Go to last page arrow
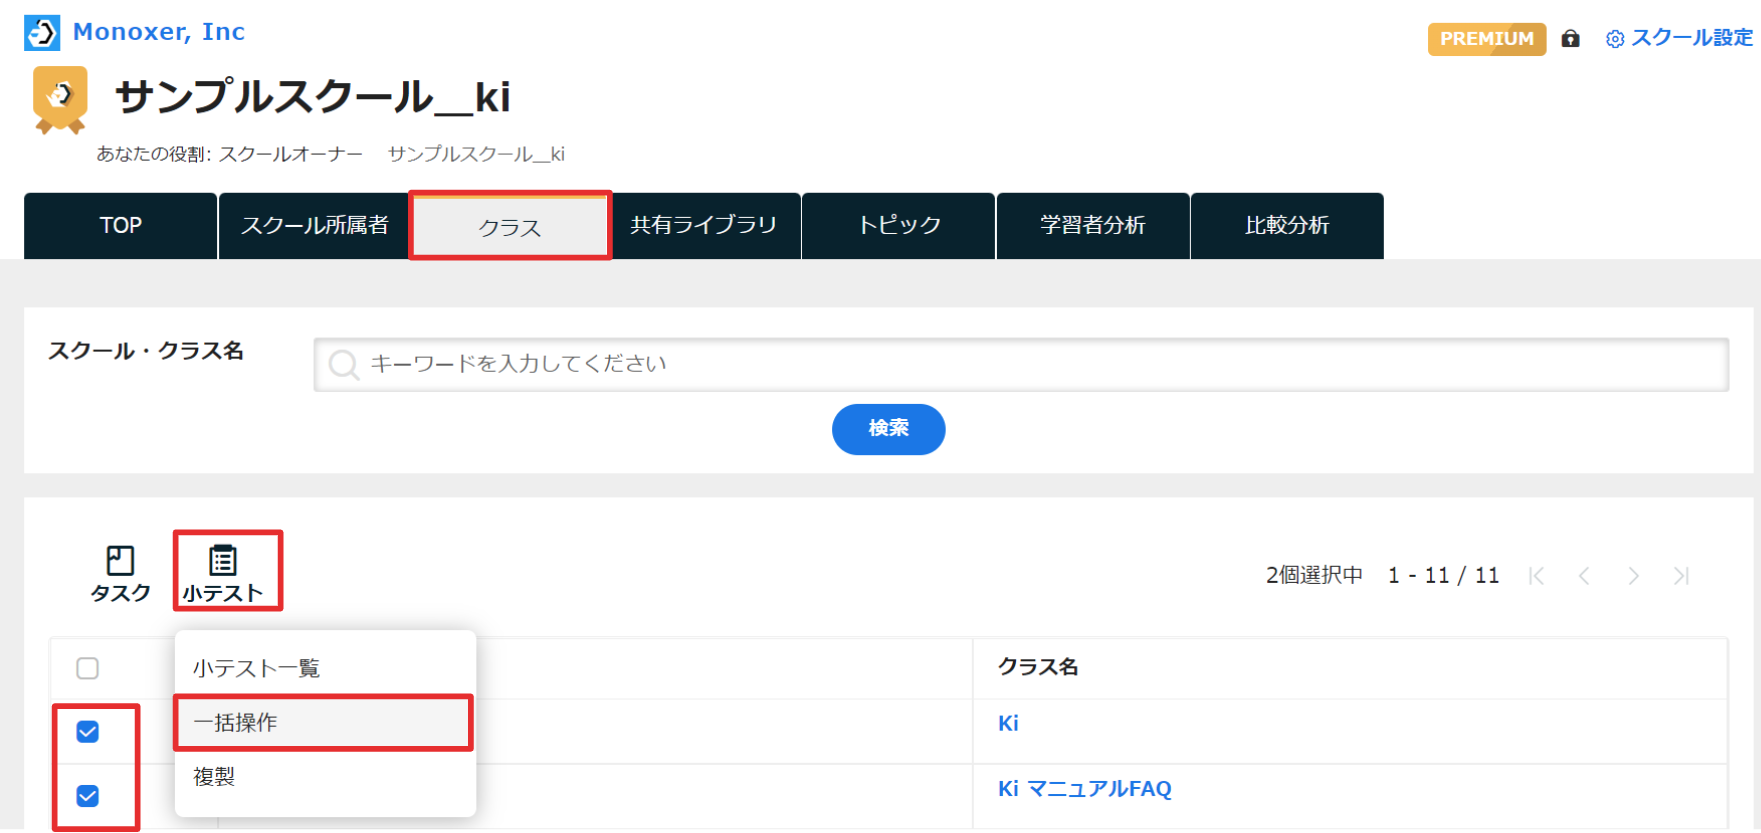Viewport: 1761px width, 833px height. click(x=1681, y=576)
